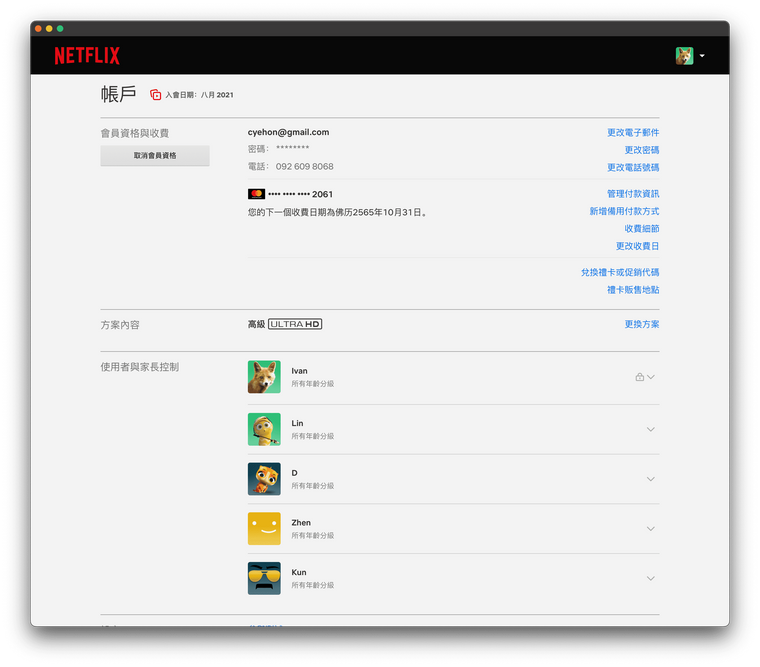Click the 更改電子郵件 link
The height and width of the screenshot is (667, 760).
633,132
